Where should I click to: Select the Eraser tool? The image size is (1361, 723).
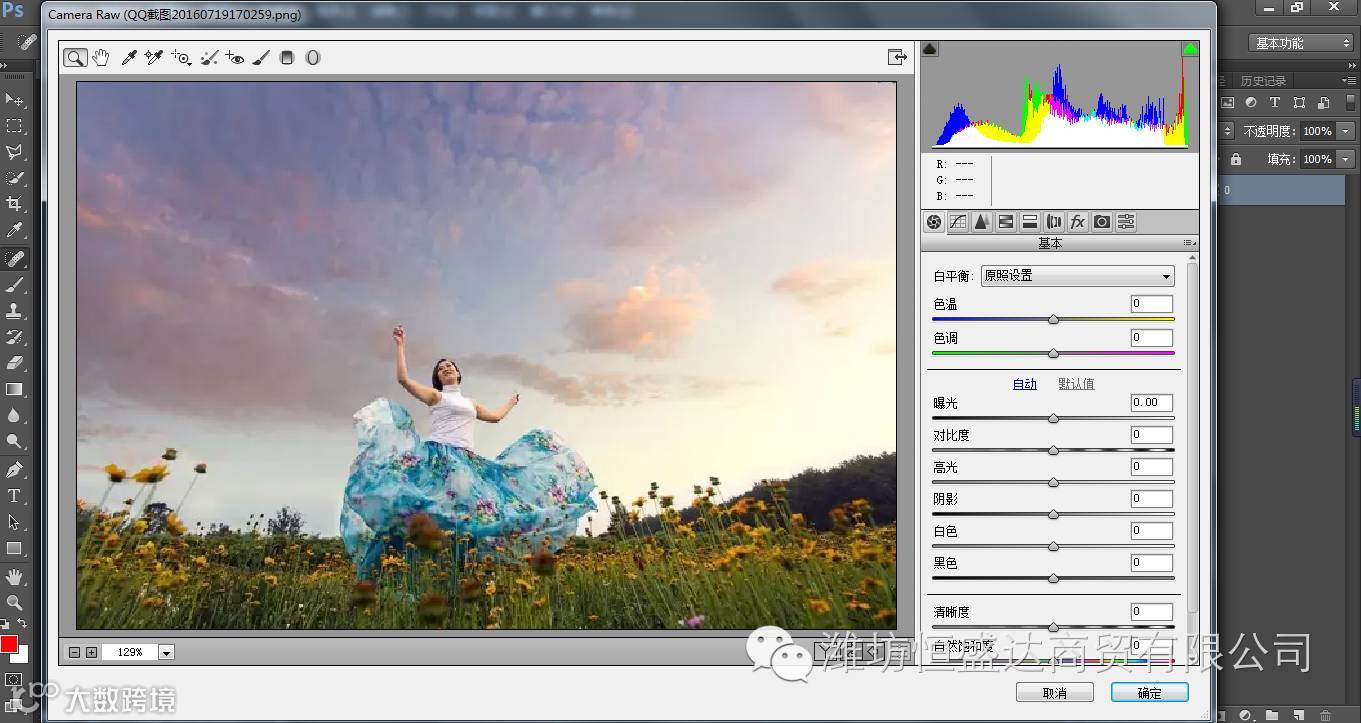[x=15, y=363]
